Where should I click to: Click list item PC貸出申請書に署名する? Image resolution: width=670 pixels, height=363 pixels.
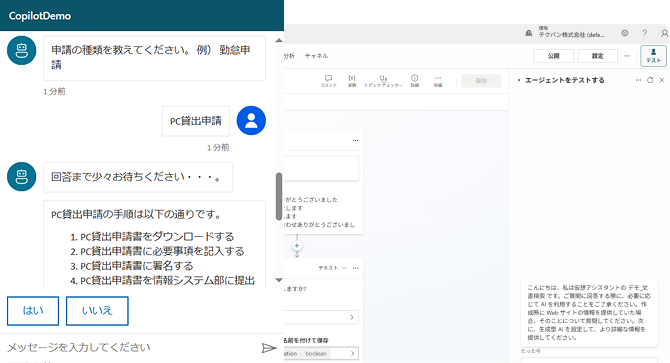[137, 266]
